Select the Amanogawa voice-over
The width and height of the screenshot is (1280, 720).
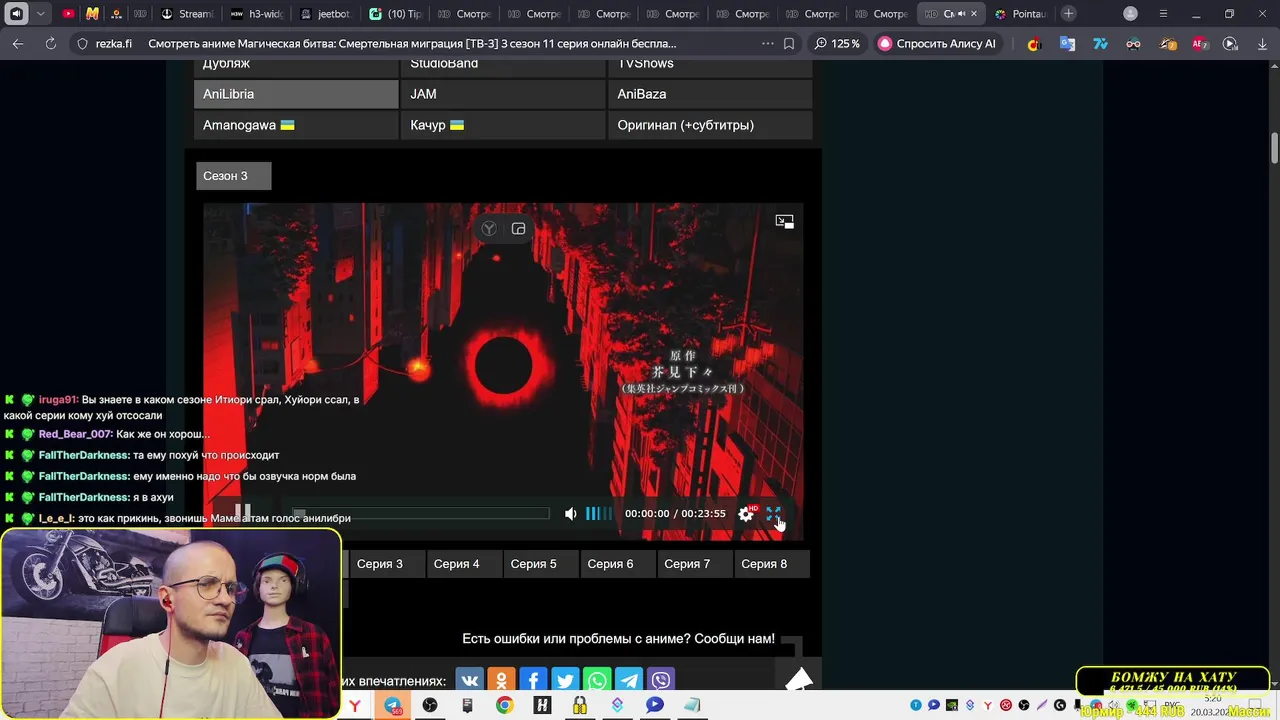pos(296,125)
